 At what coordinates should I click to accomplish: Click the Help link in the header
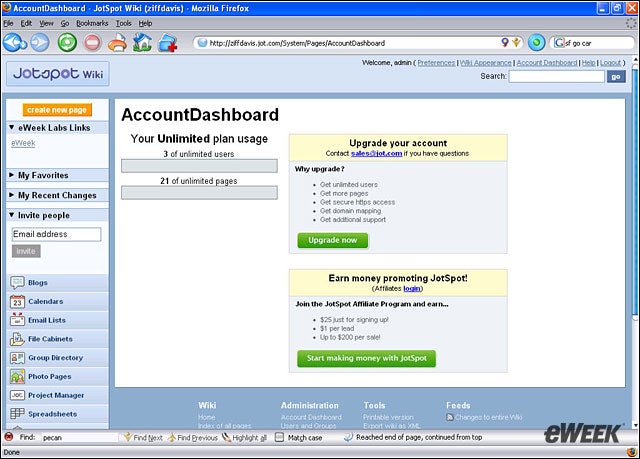click(588, 63)
